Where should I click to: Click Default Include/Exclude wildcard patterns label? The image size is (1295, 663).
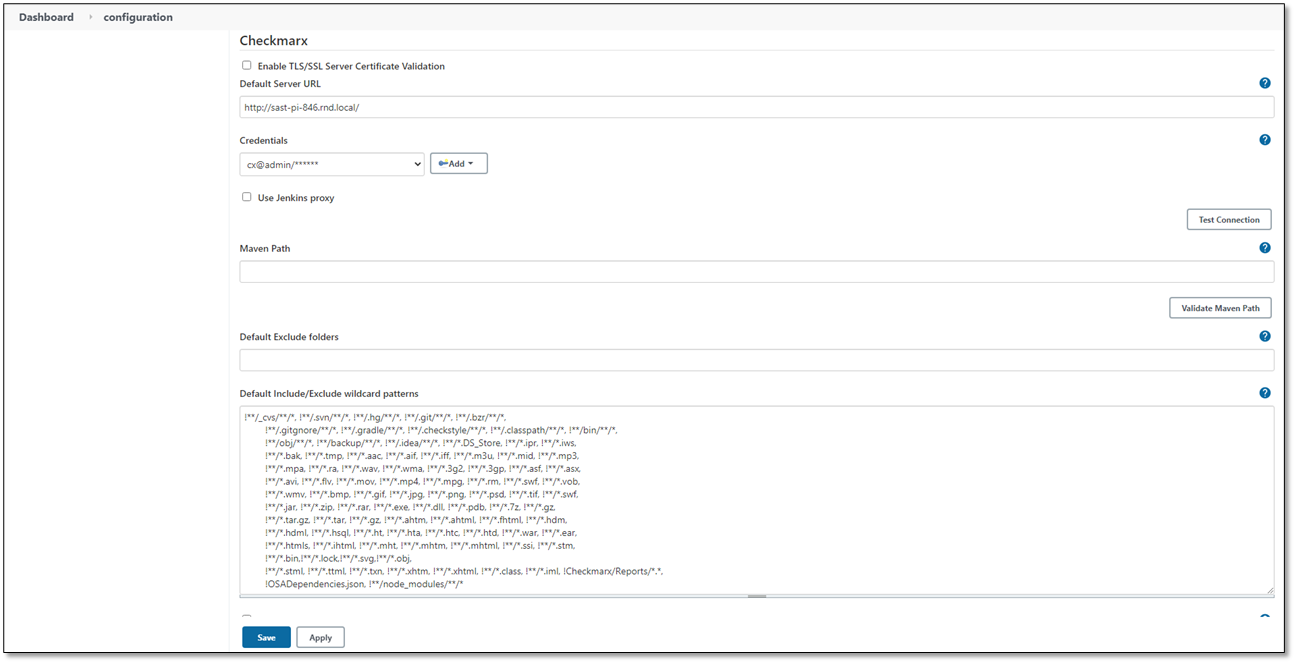point(329,393)
